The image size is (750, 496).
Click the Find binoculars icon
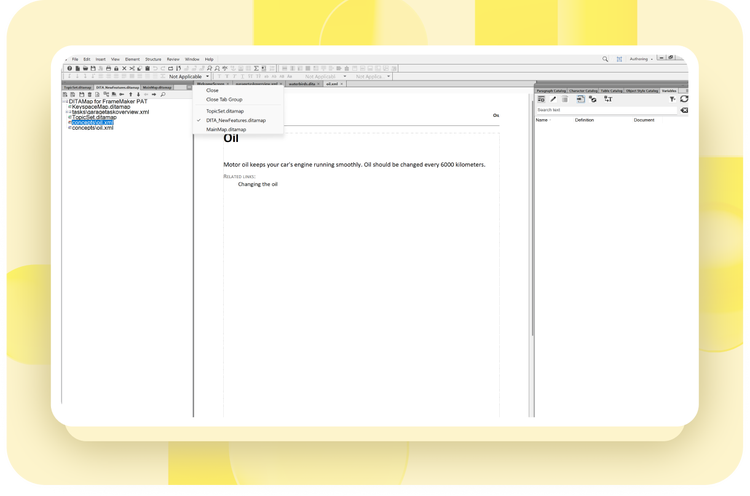point(210,68)
